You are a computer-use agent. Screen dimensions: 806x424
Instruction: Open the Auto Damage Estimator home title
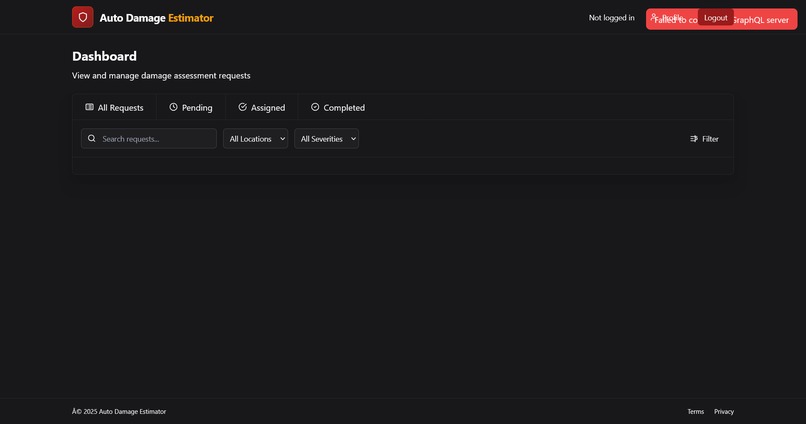(x=156, y=18)
